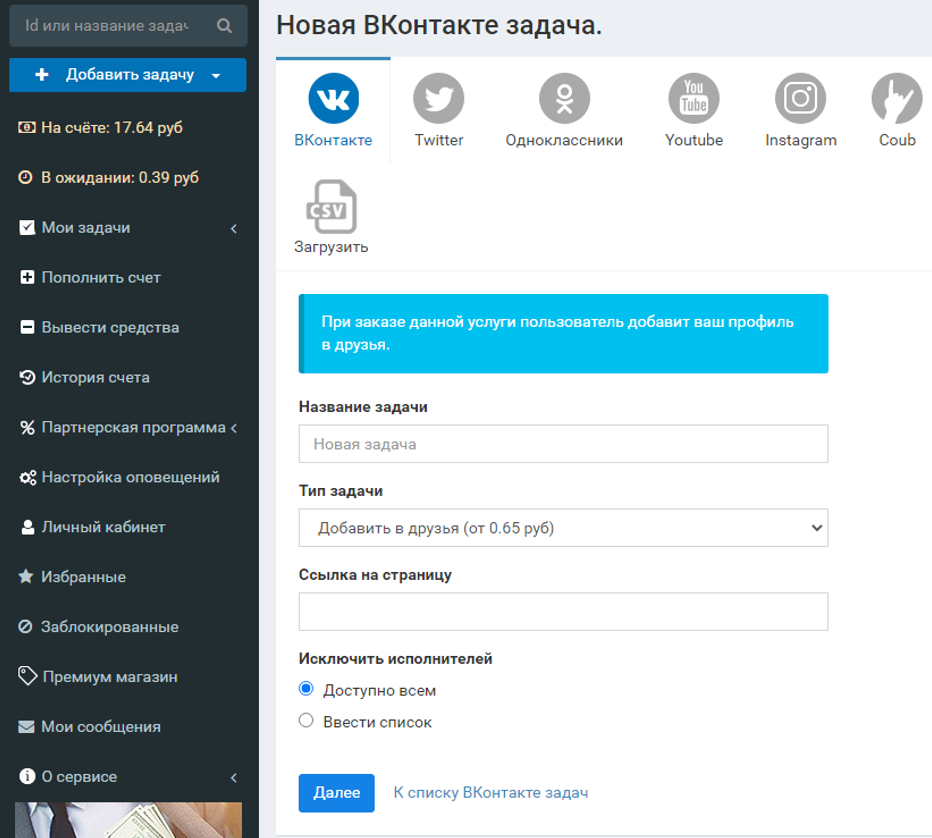Viewport: 932px width, 838px height.
Task: Select the VKontakte network icon
Action: pos(333,98)
